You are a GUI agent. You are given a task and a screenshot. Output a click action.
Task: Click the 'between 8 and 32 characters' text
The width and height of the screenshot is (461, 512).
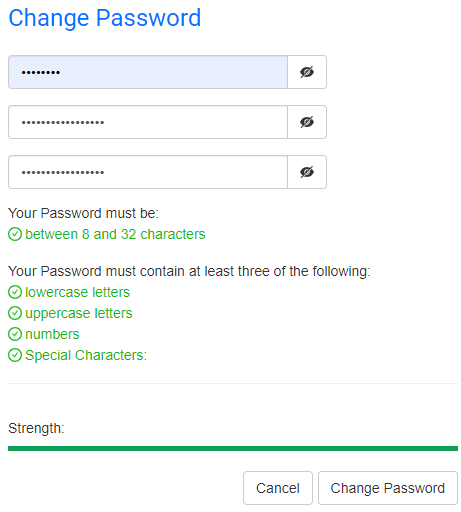(115, 234)
